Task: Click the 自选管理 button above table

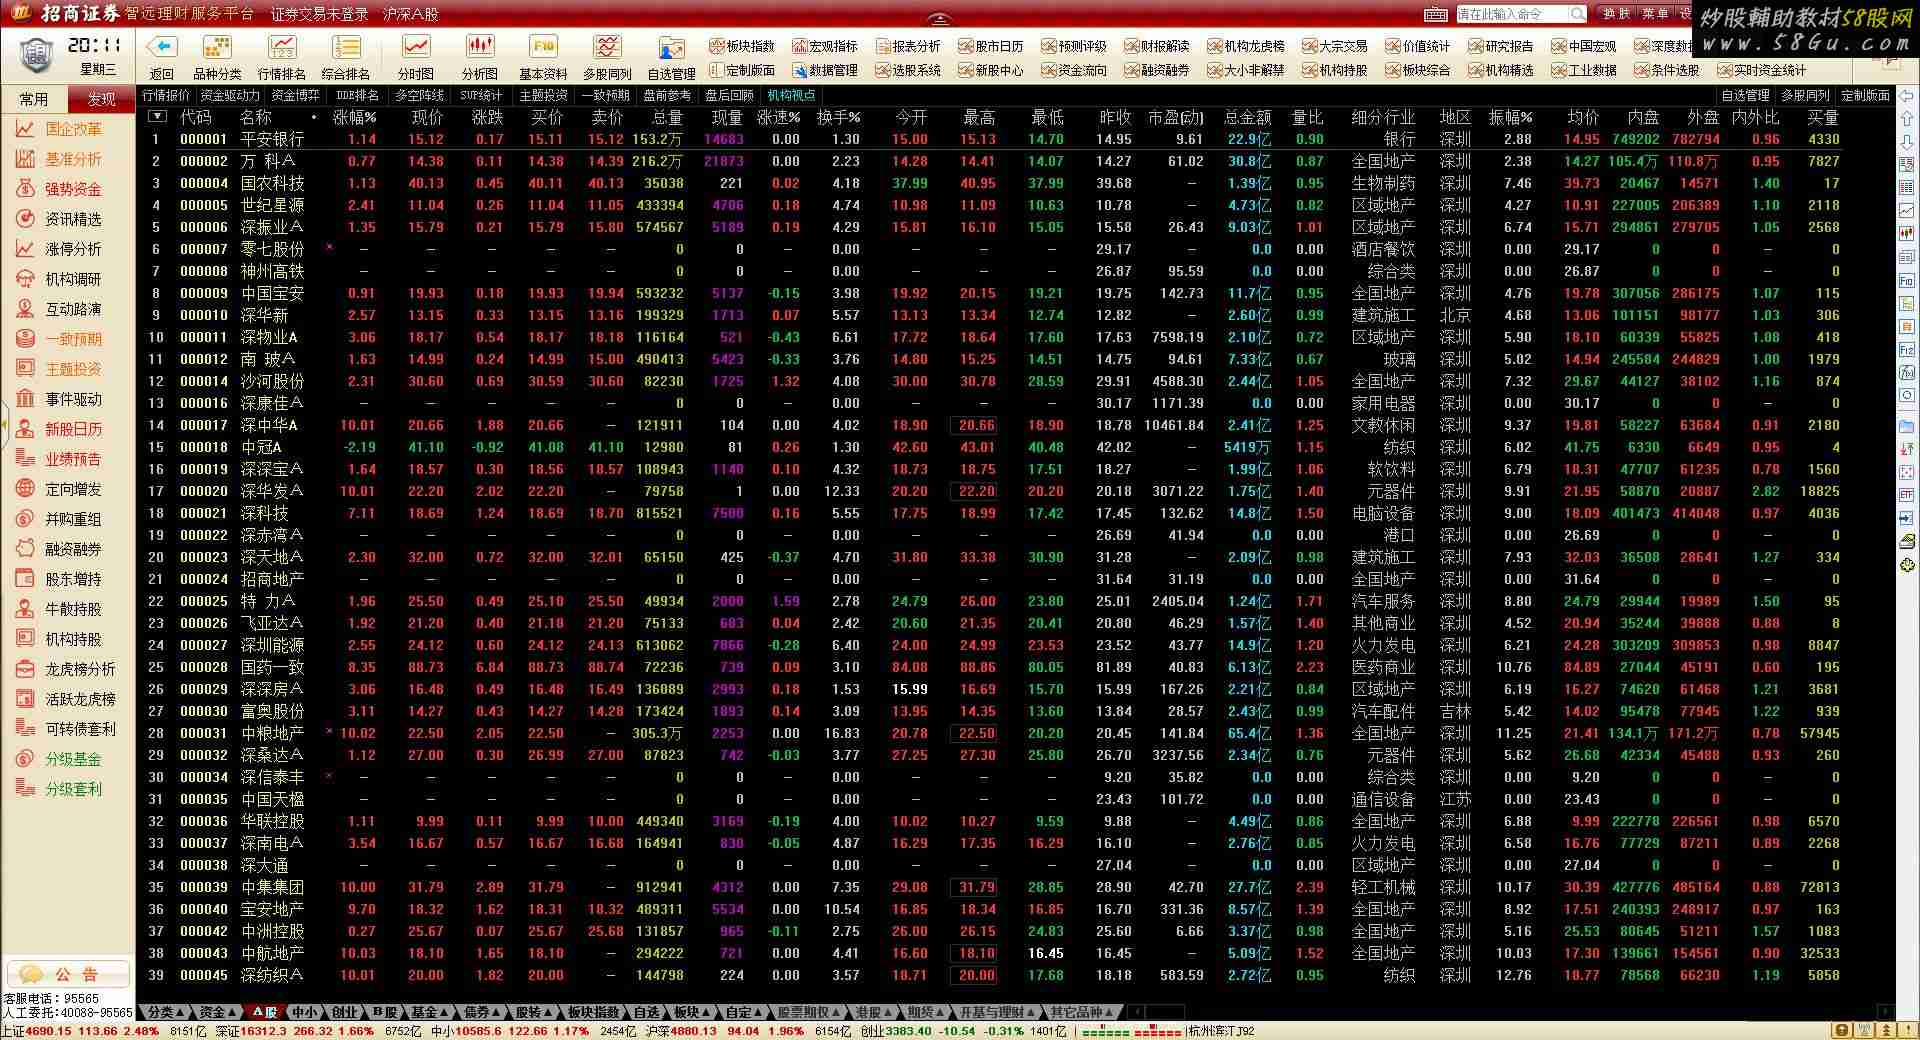Action: tap(1745, 95)
